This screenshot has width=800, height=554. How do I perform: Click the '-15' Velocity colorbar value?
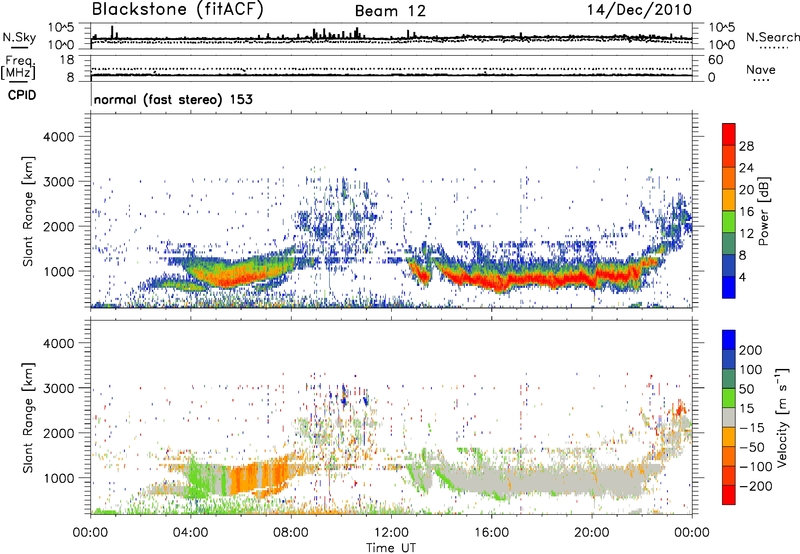click(752, 428)
